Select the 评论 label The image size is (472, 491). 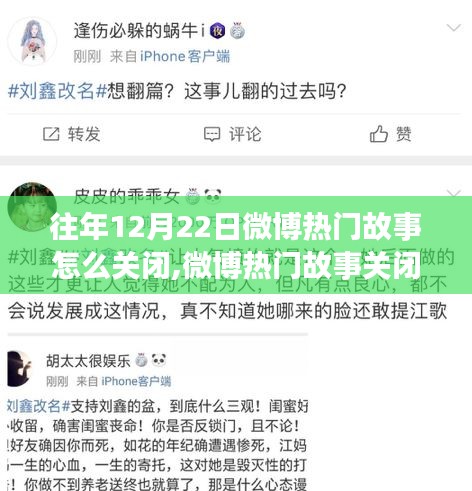[245, 134]
